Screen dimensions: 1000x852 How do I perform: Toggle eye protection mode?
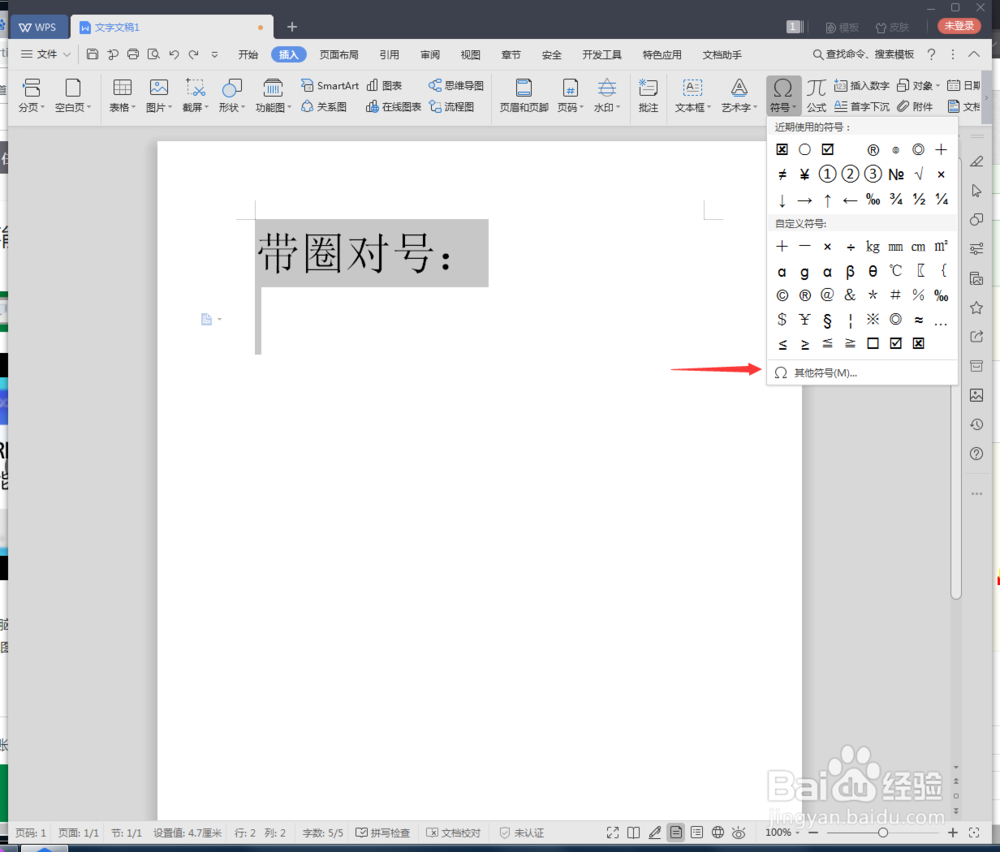(739, 832)
